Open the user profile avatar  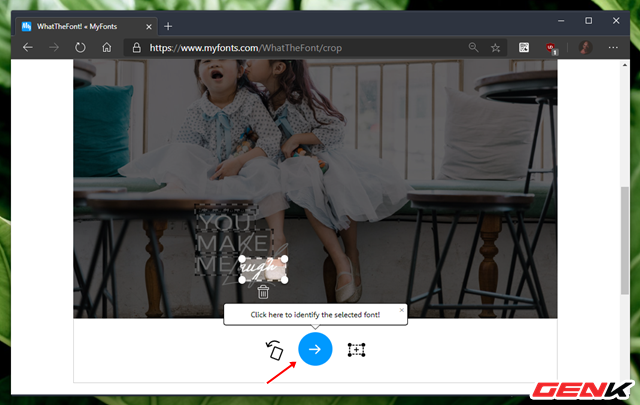(585, 47)
